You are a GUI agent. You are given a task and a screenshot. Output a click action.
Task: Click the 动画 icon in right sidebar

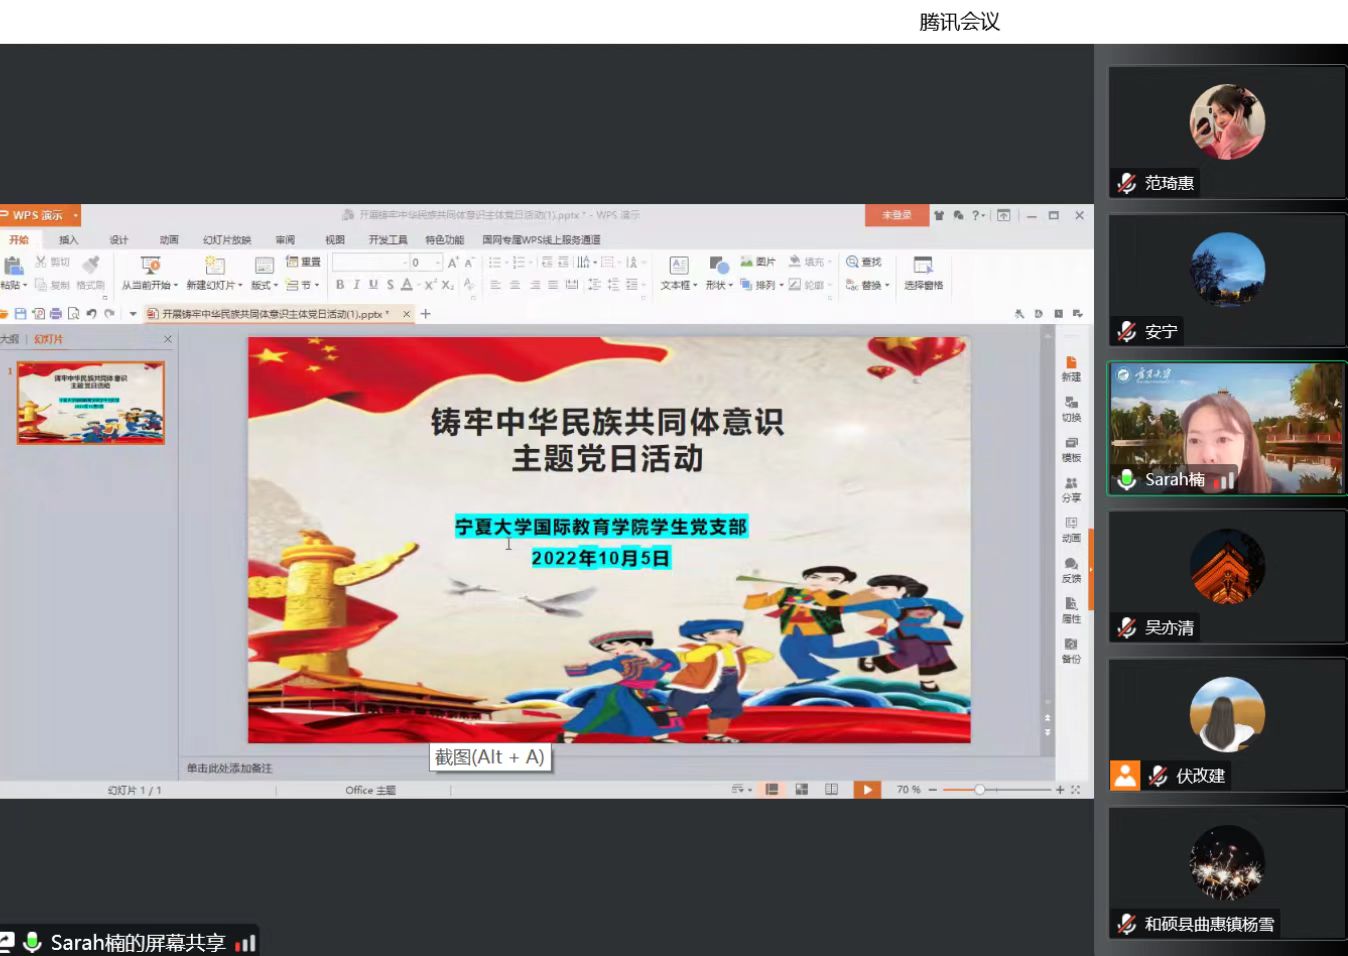coord(1071,528)
